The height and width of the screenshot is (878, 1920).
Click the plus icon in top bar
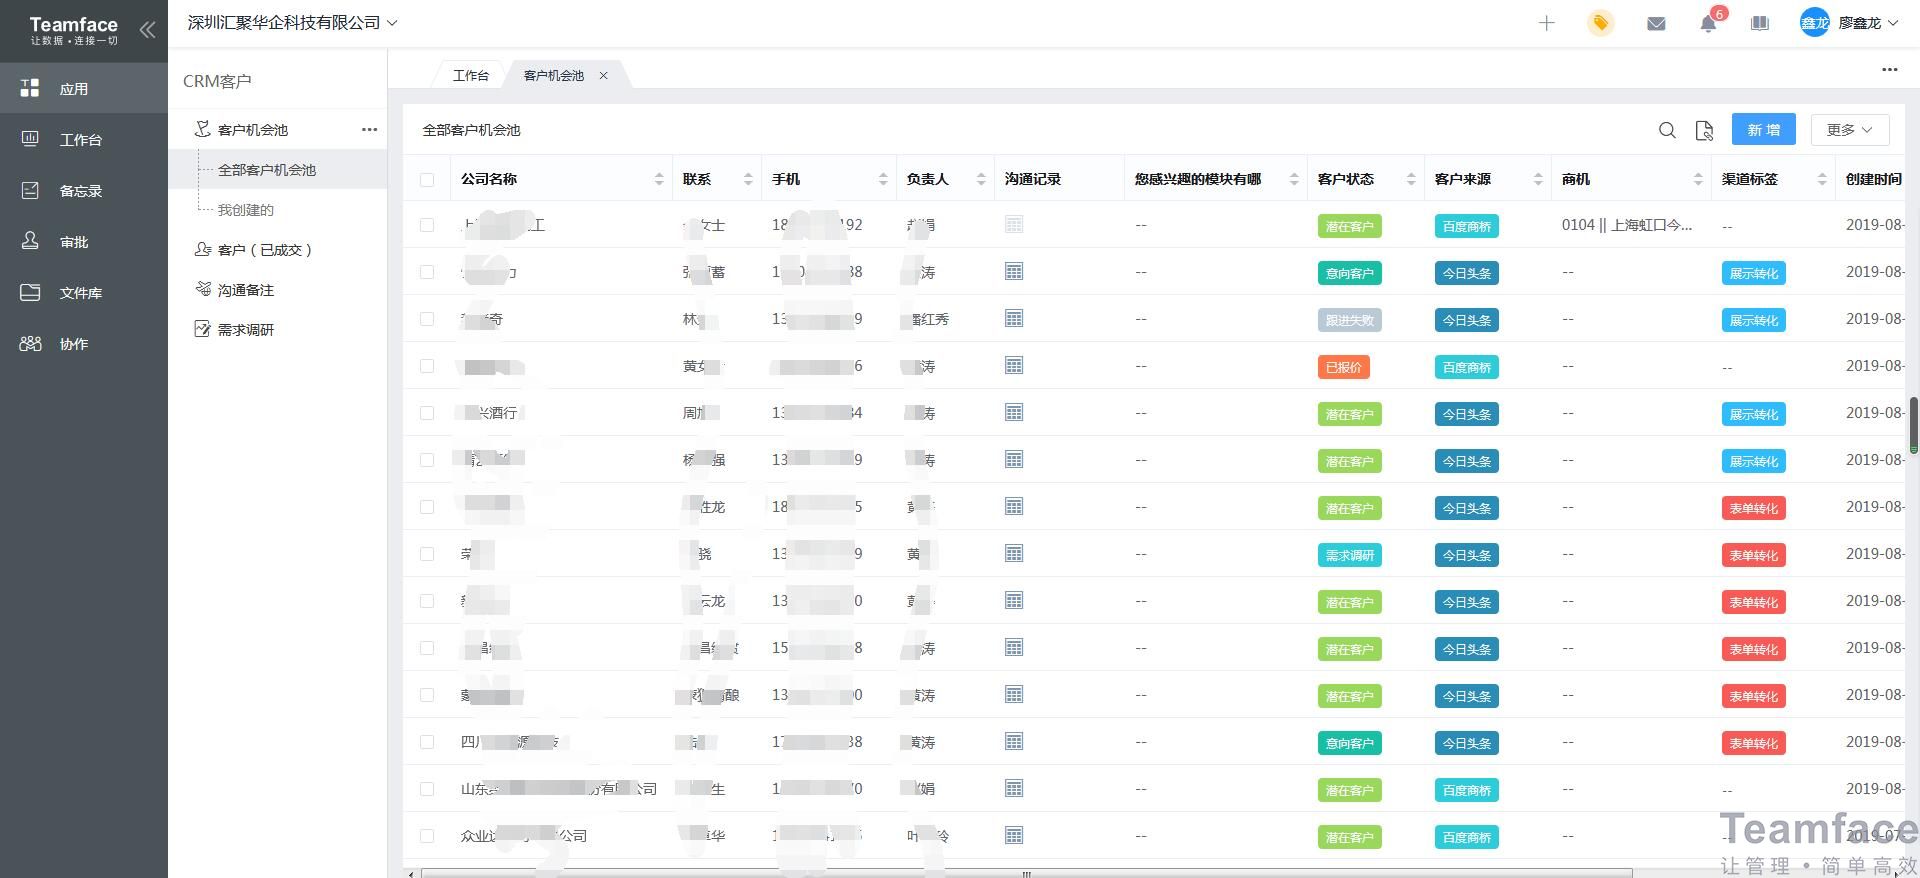(1546, 23)
